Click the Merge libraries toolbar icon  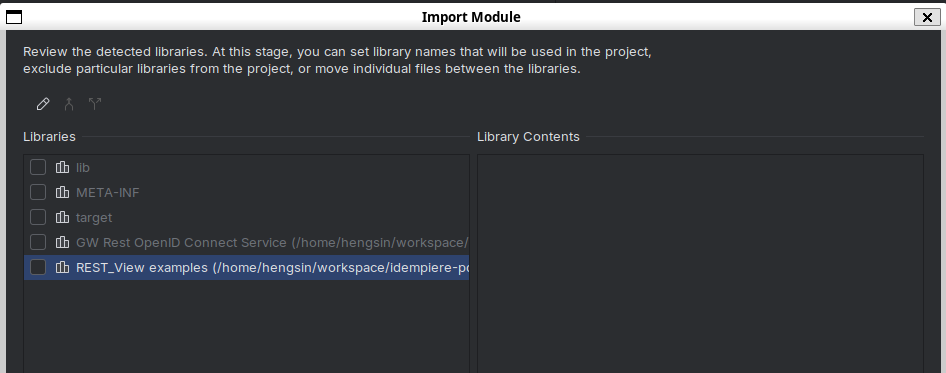click(69, 104)
